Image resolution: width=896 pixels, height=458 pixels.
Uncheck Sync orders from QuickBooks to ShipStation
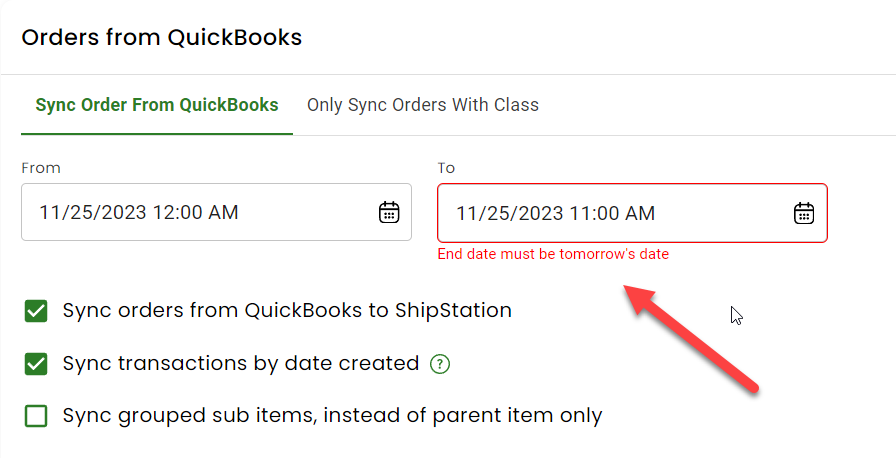coord(36,311)
